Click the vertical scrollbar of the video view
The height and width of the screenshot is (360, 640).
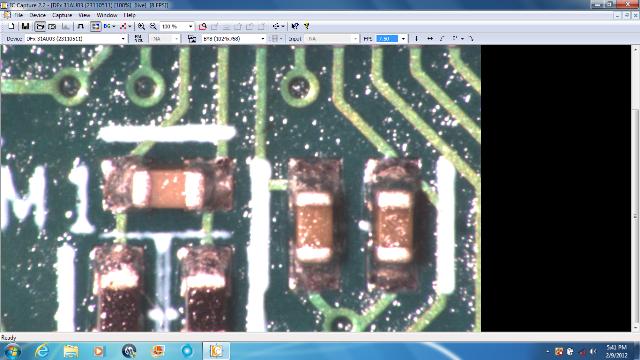point(635,188)
